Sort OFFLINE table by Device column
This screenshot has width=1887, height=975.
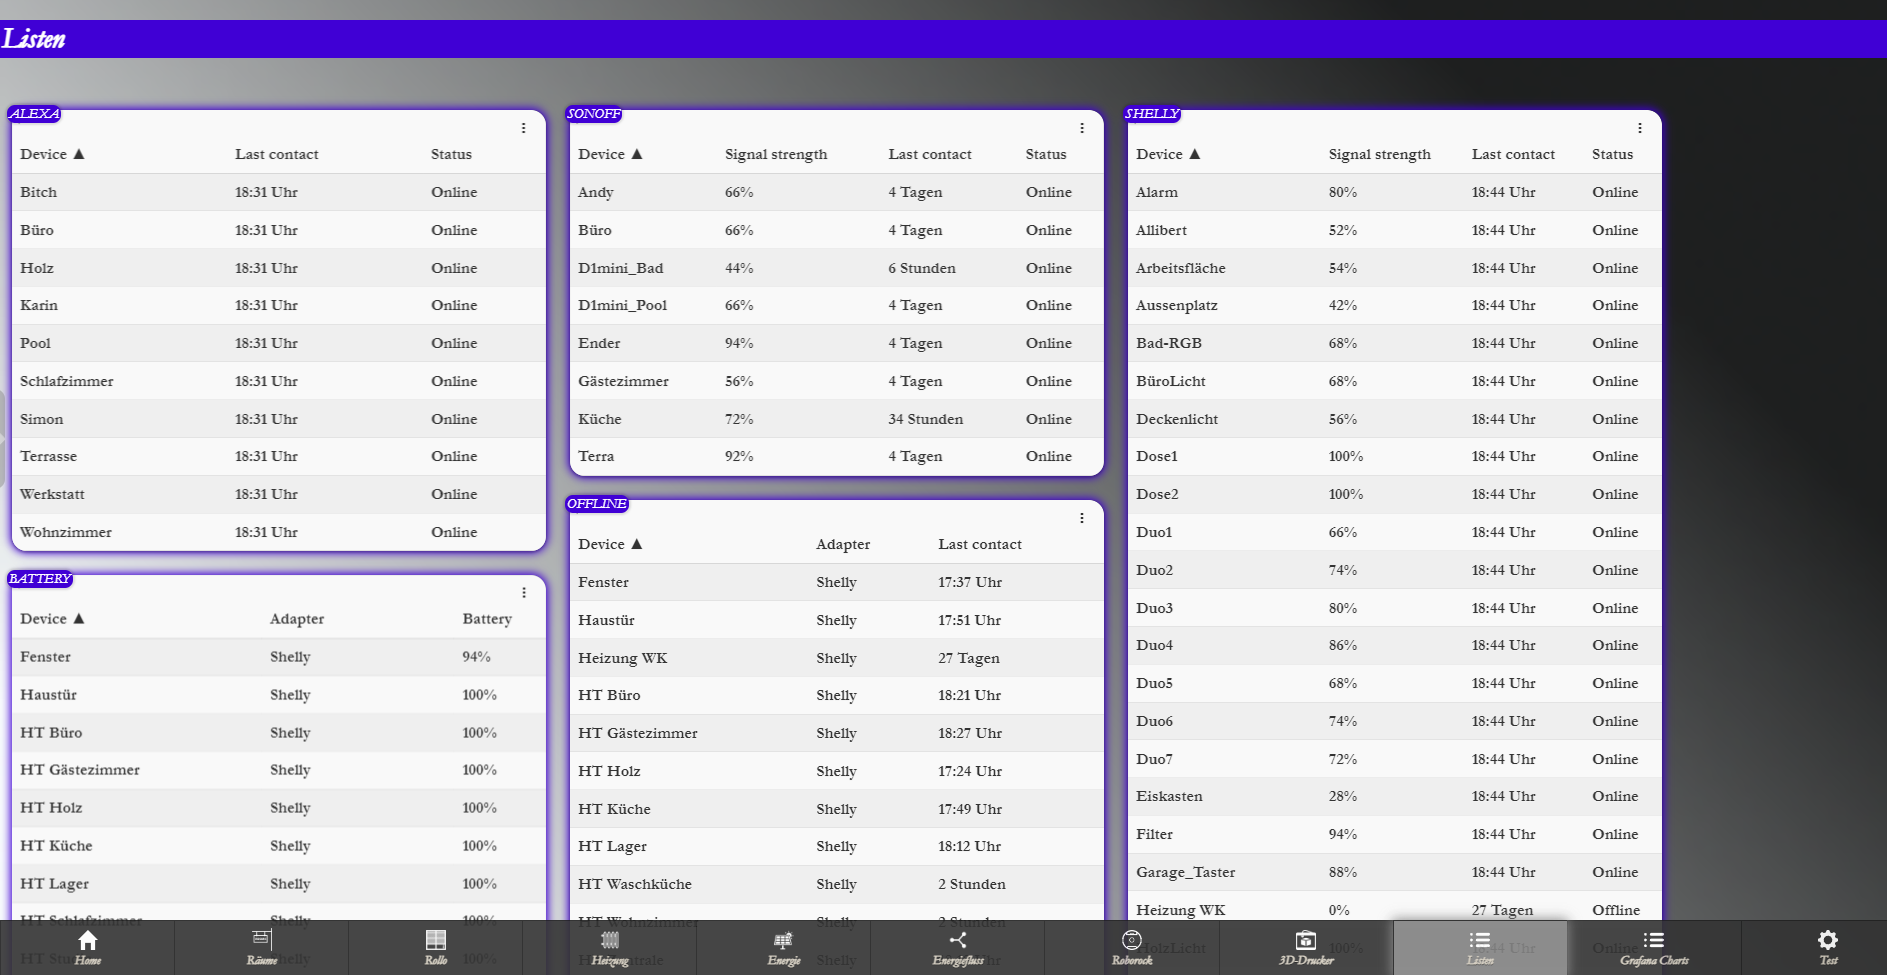click(x=610, y=544)
